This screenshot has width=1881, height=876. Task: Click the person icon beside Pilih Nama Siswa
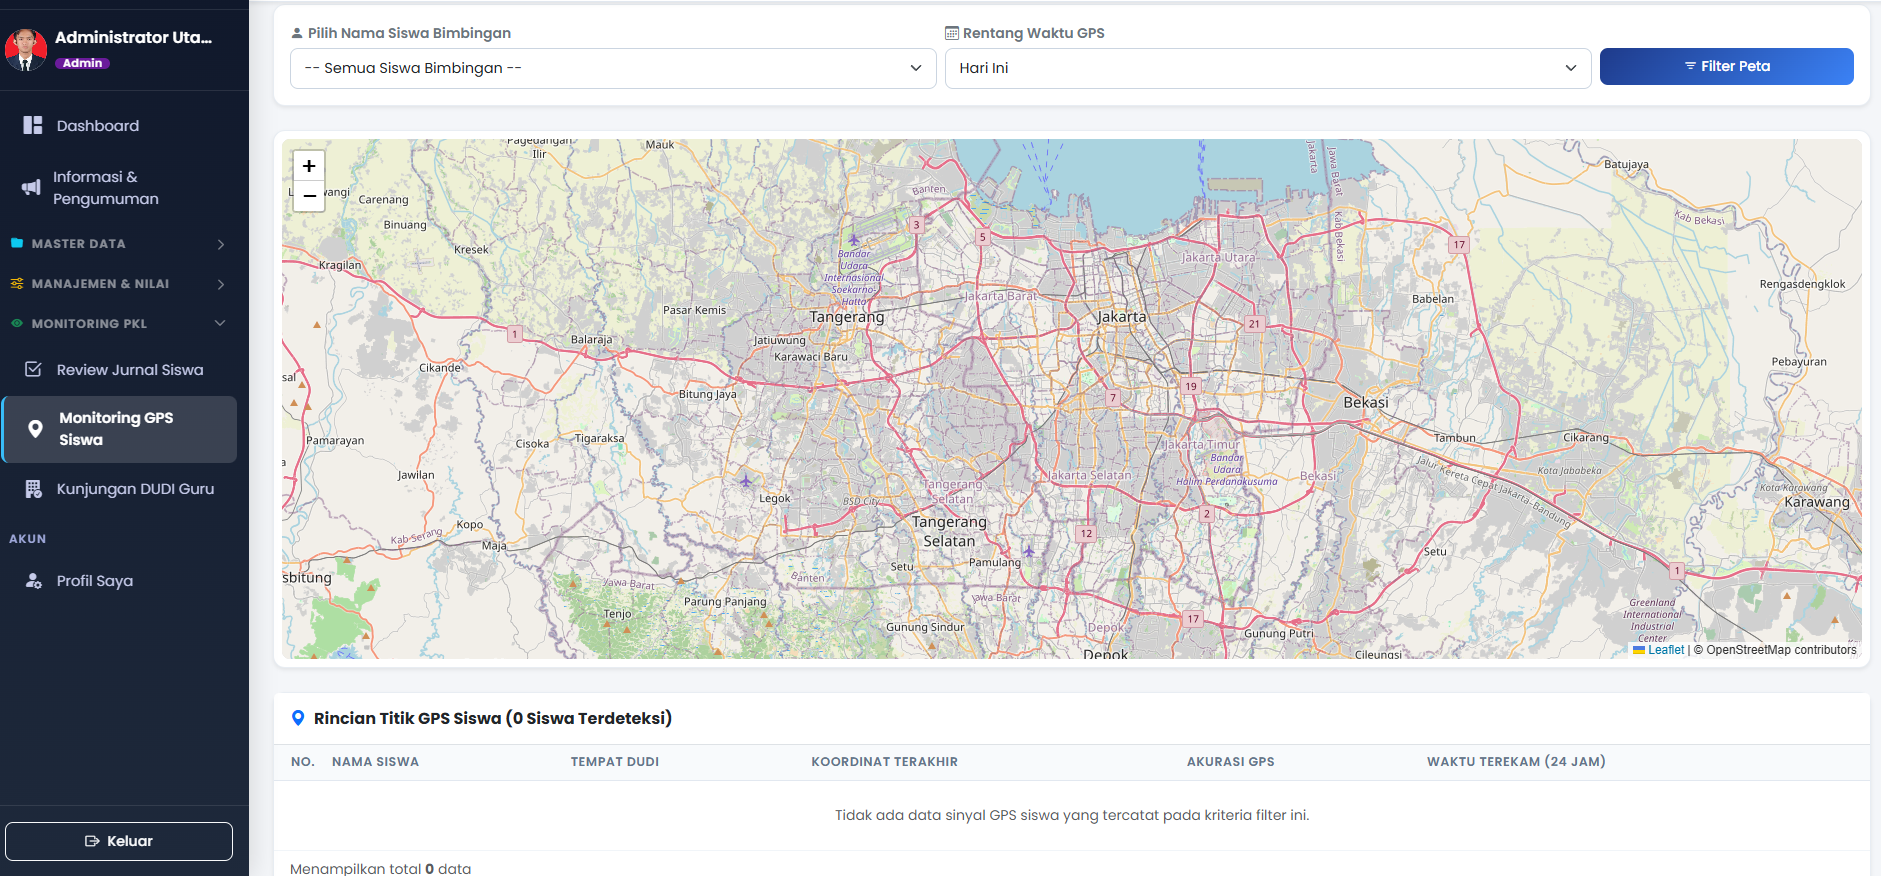[x=297, y=33]
